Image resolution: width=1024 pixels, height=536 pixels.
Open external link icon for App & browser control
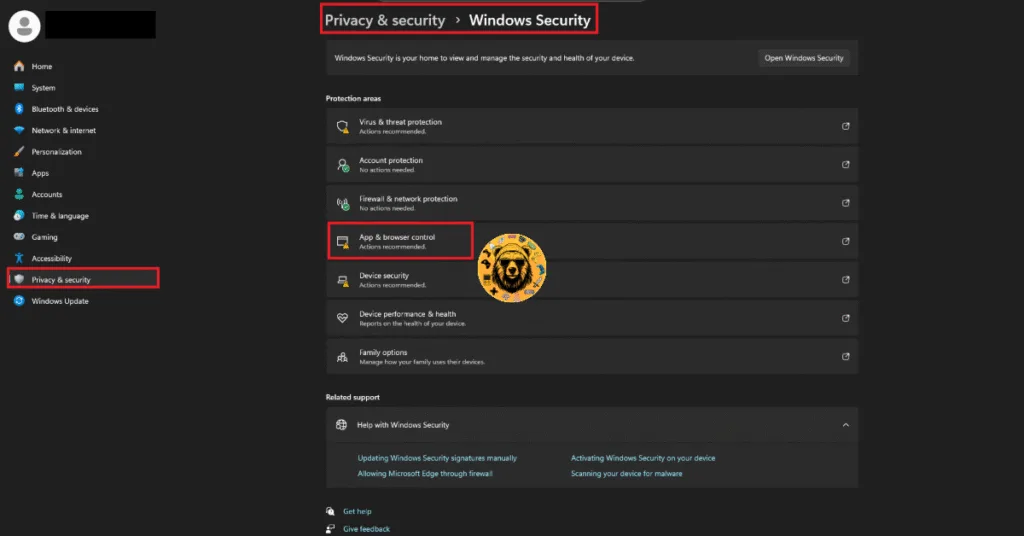(x=846, y=241)
